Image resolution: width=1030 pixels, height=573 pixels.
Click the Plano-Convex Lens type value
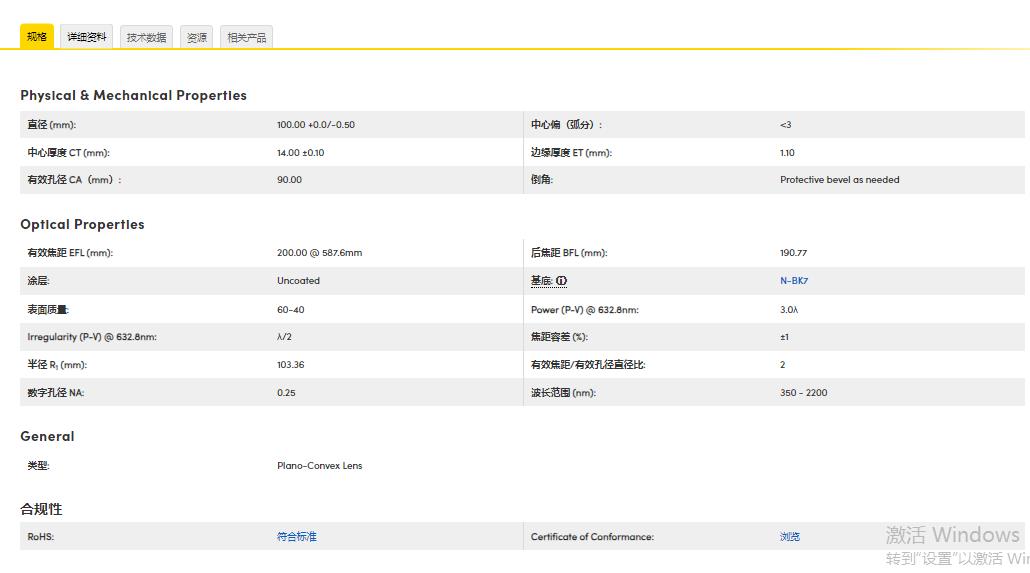pos(319,466)
